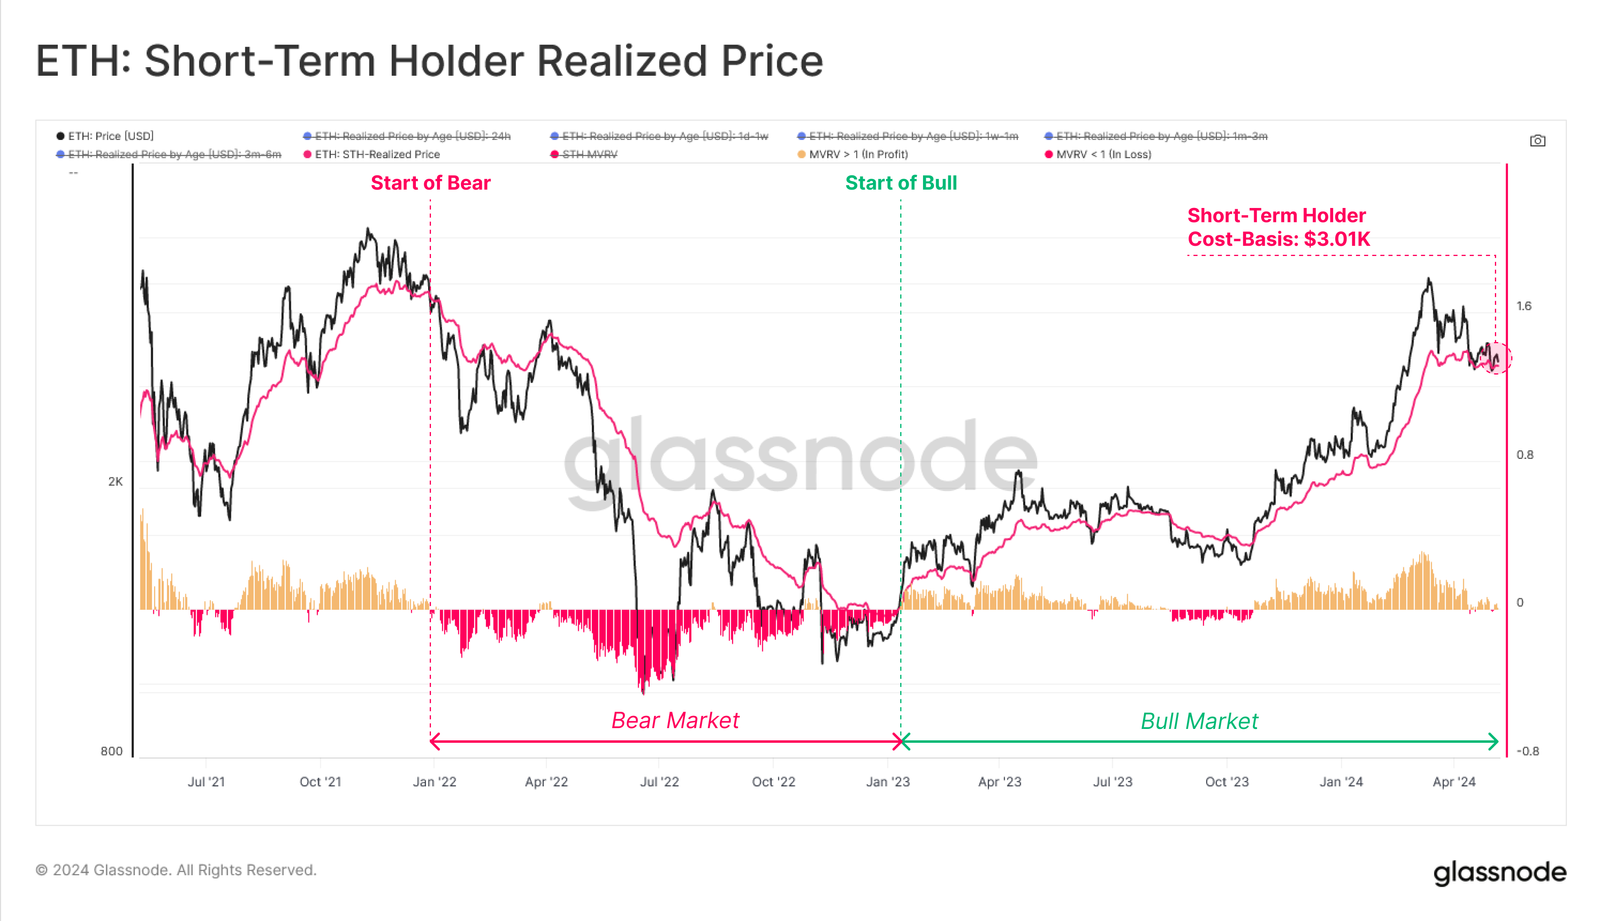Click the Jan '23 x-axis label

888,782
